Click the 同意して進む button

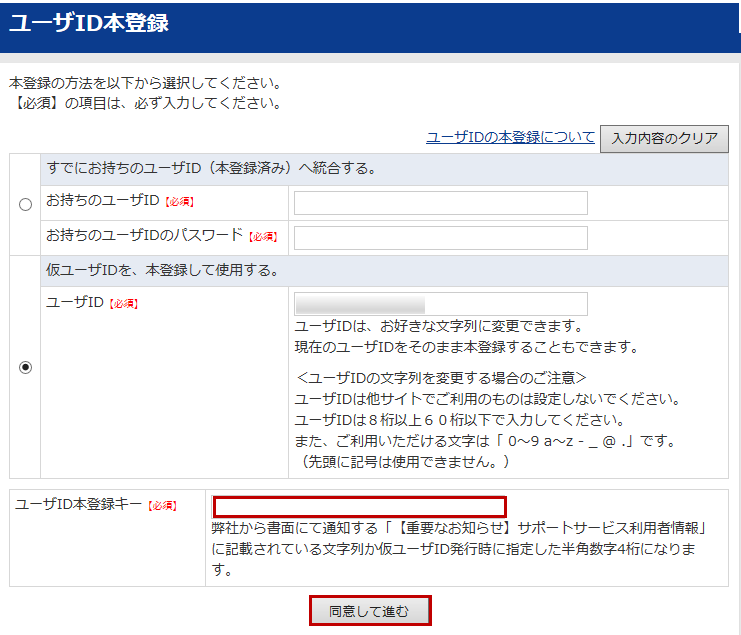tap(370, 611)
